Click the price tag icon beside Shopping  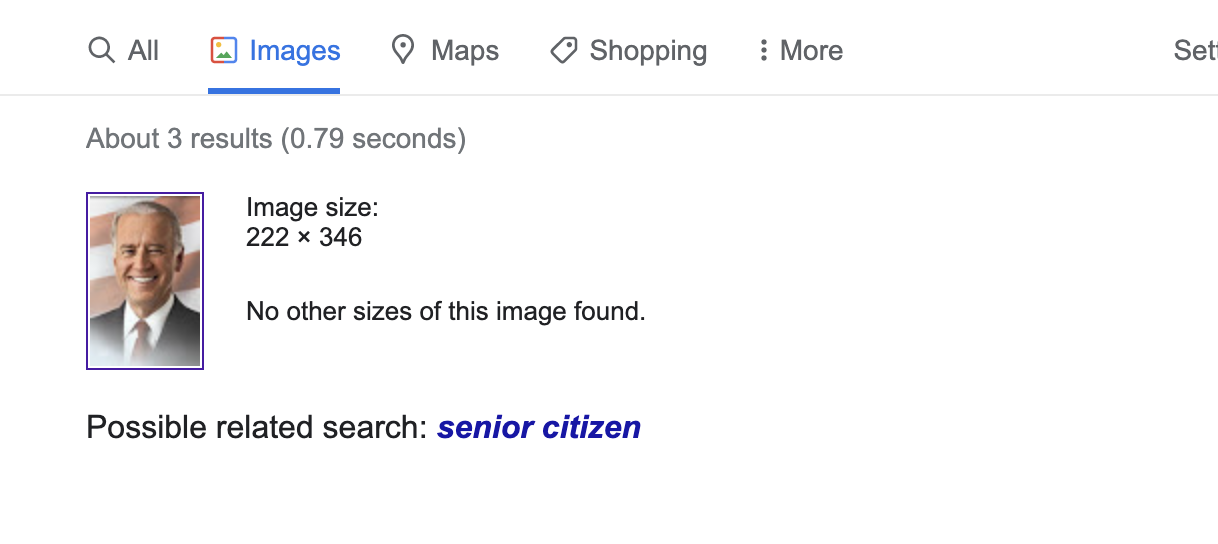tap(564, 50)
